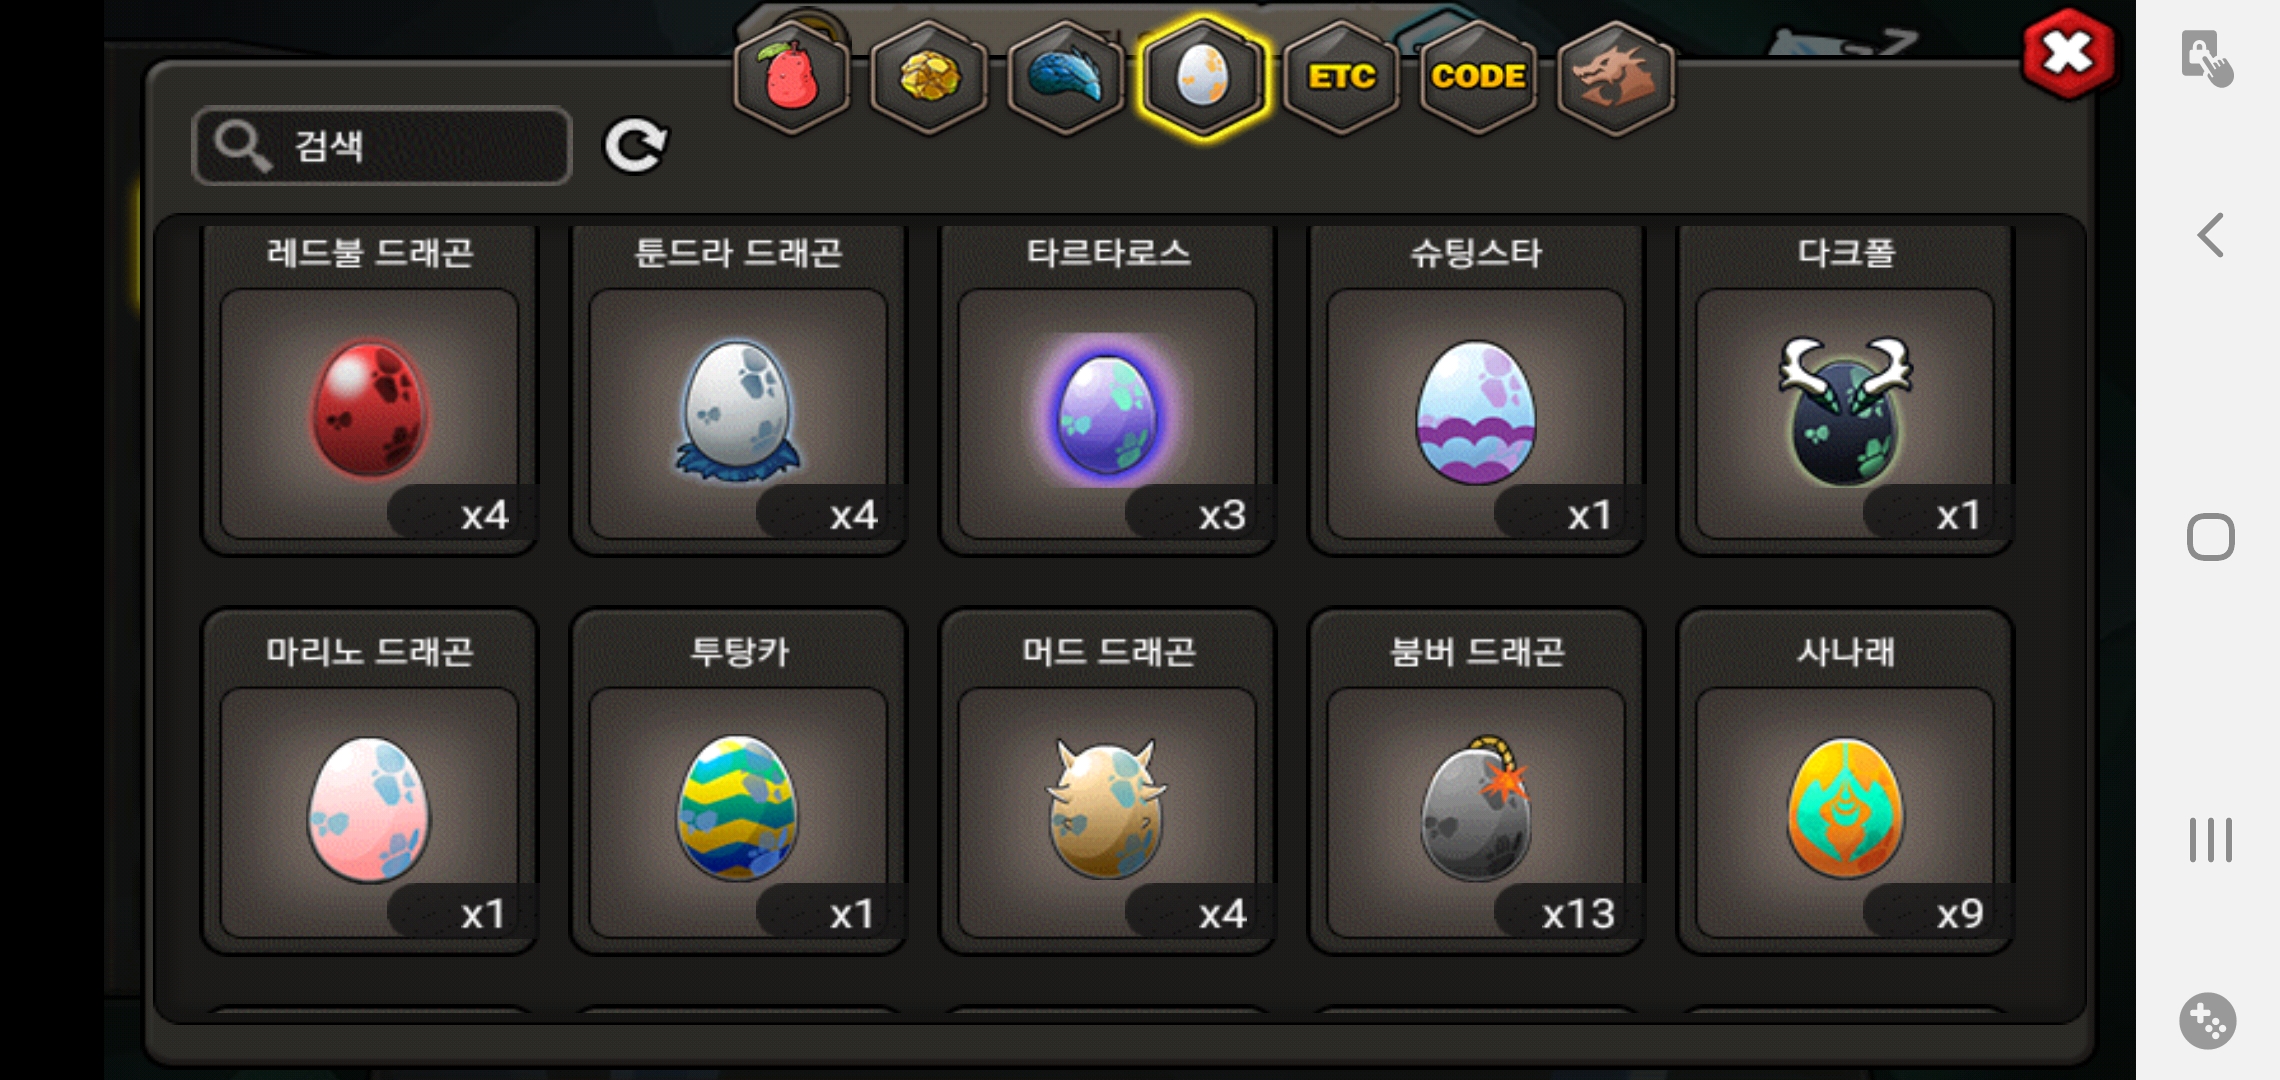Click the refresh arrow icon
The width and height of the screenshot is (2280, 1080).
coord(636,146)
